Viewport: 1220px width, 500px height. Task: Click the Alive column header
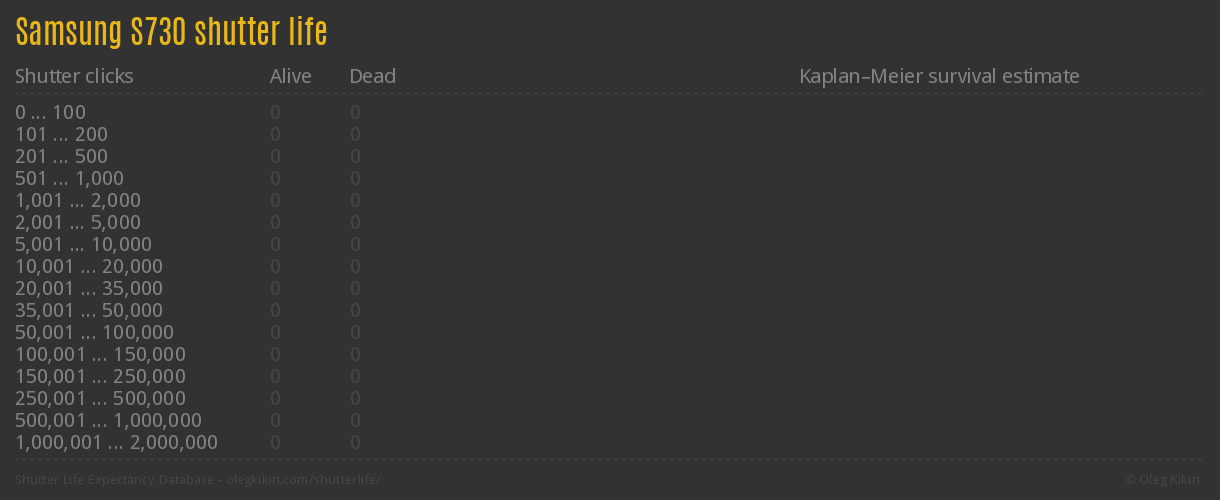[x=290, y=76]
